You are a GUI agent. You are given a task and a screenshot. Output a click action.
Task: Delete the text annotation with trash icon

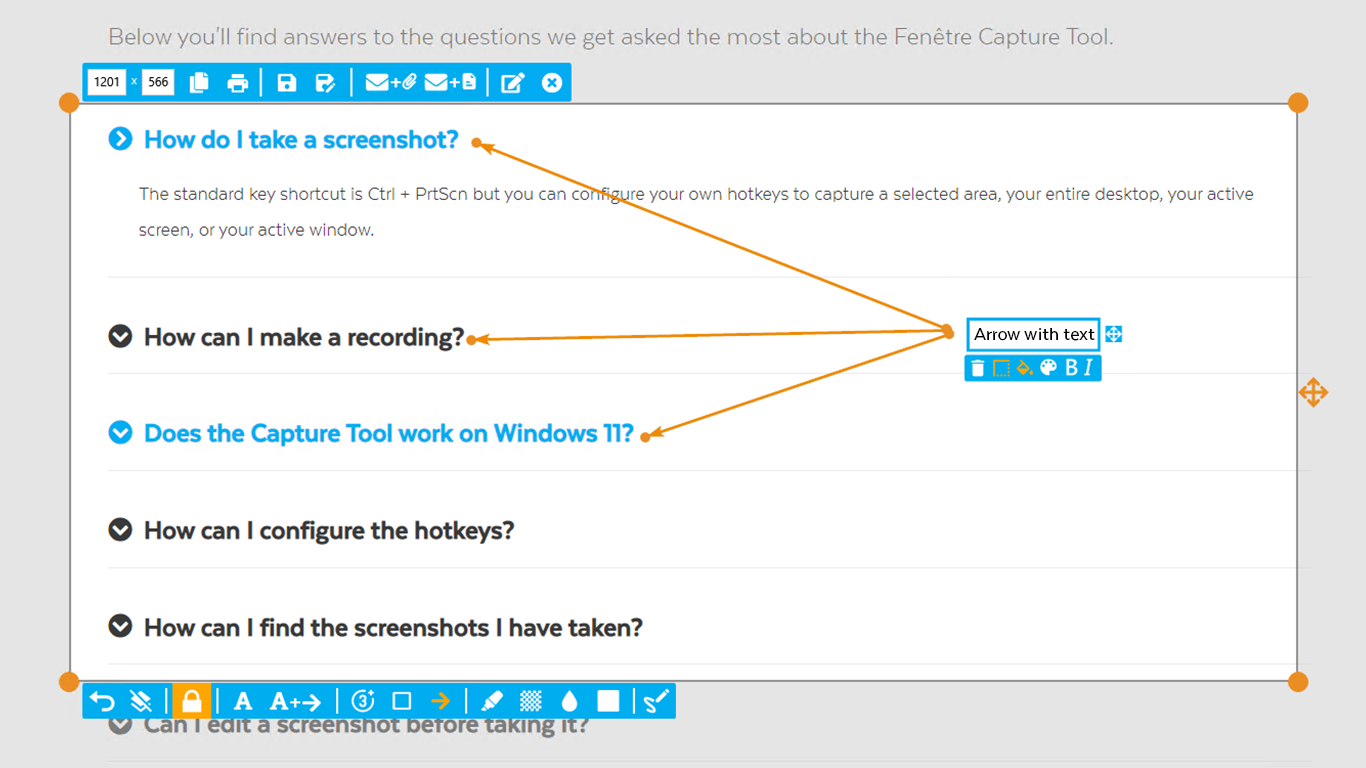click(x=978, y=368)
